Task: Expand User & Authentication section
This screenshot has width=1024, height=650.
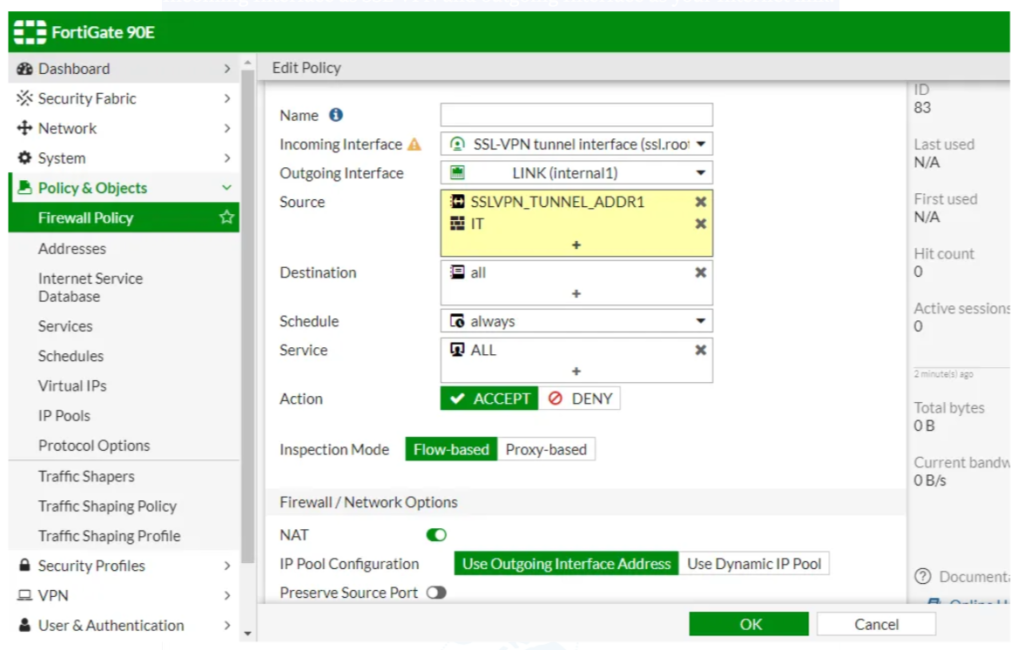Action: click(x=124, y=625)
